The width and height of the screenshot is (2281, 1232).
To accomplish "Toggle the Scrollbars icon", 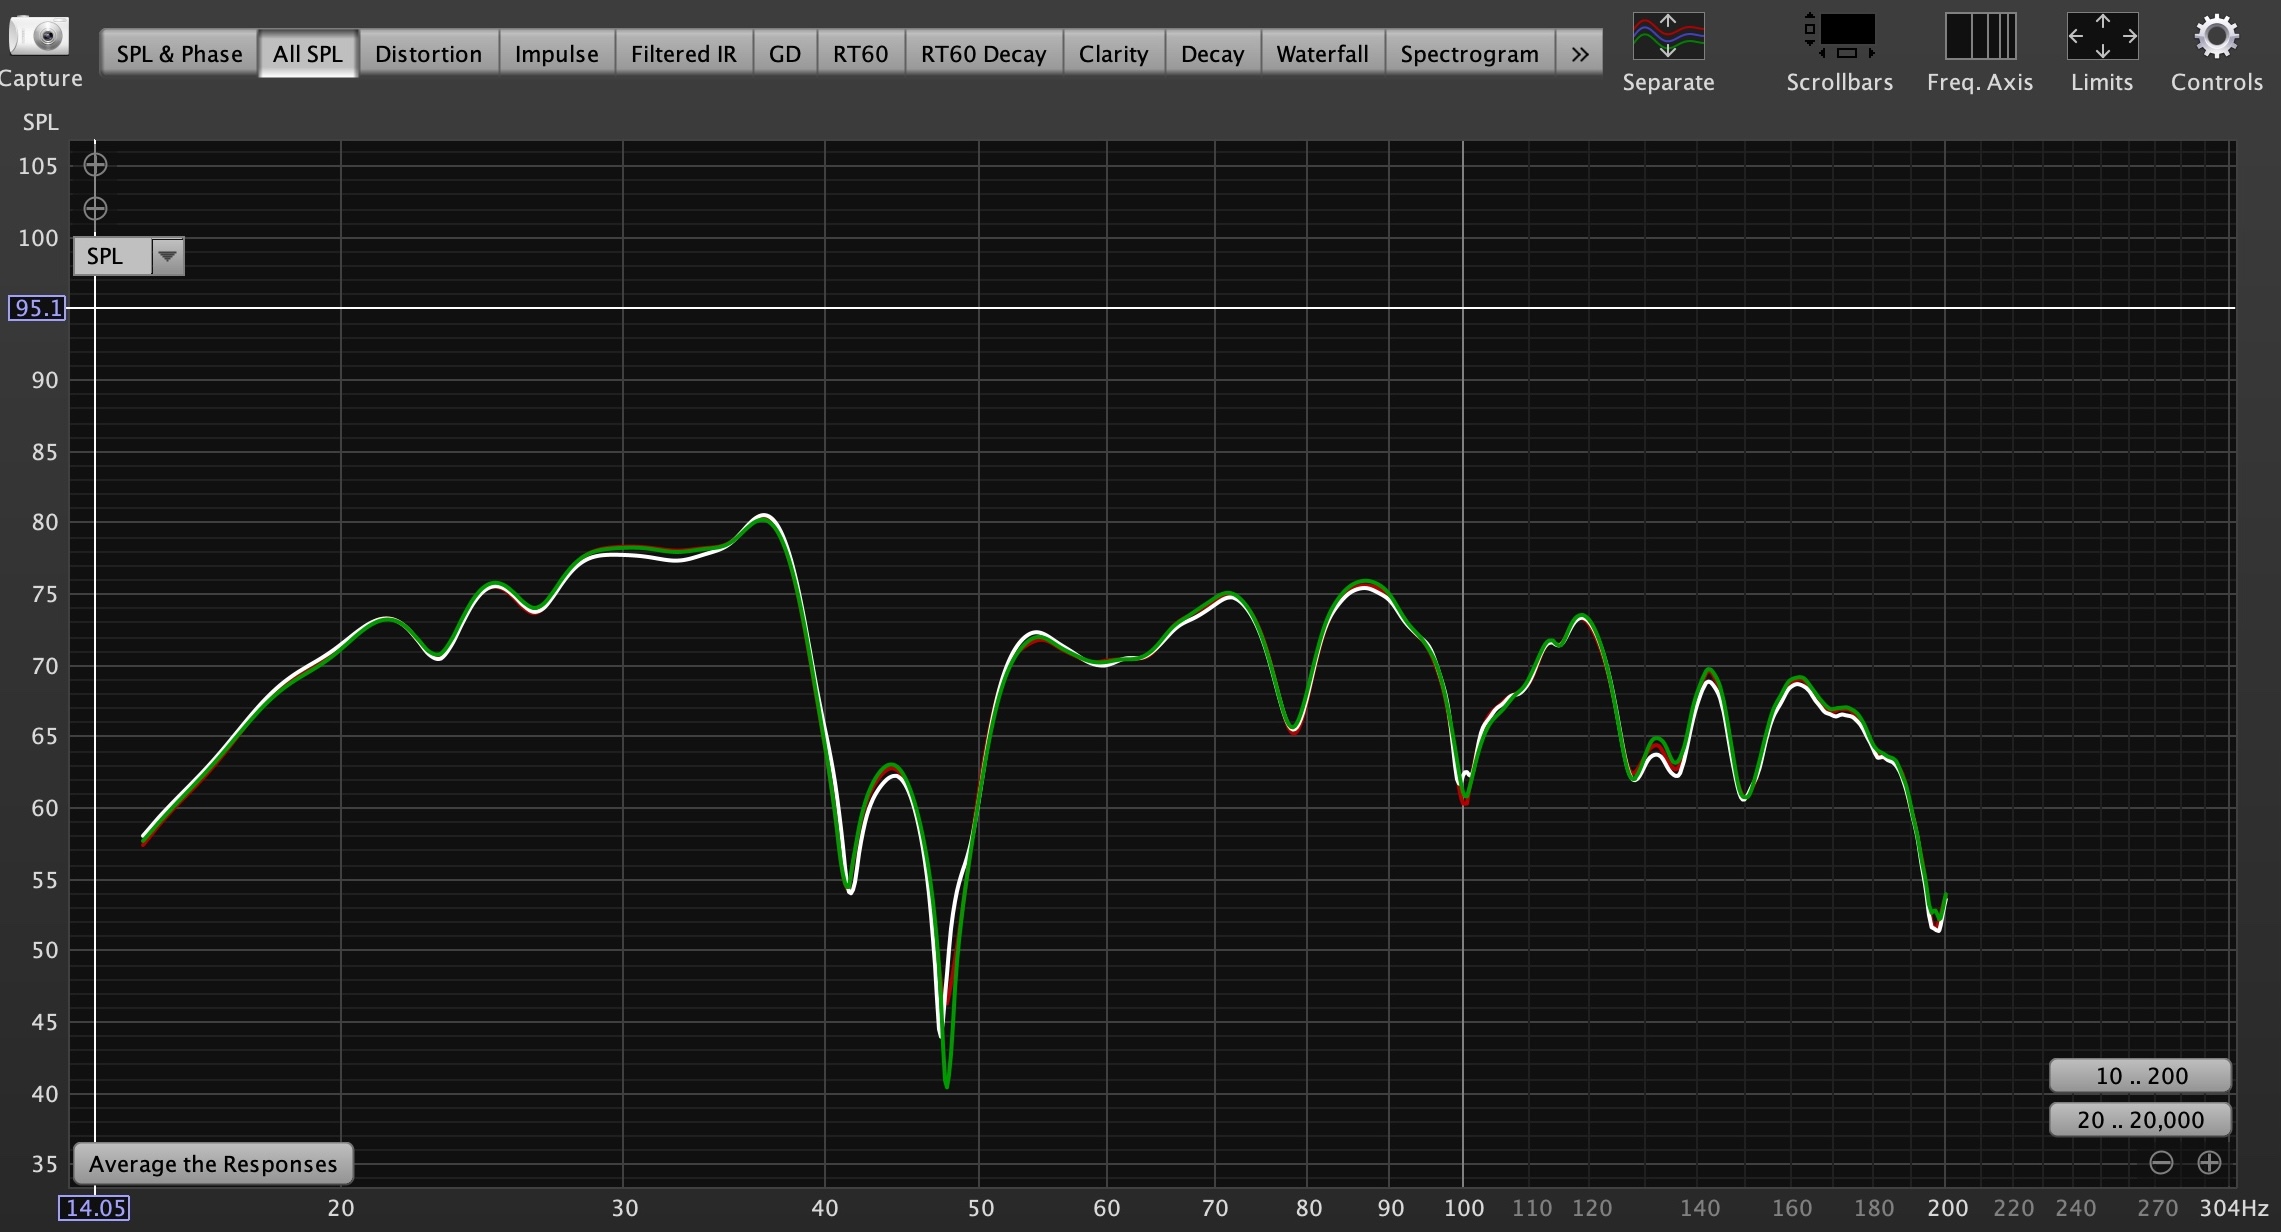I will pyautogui.click(x=1839, y=37).
